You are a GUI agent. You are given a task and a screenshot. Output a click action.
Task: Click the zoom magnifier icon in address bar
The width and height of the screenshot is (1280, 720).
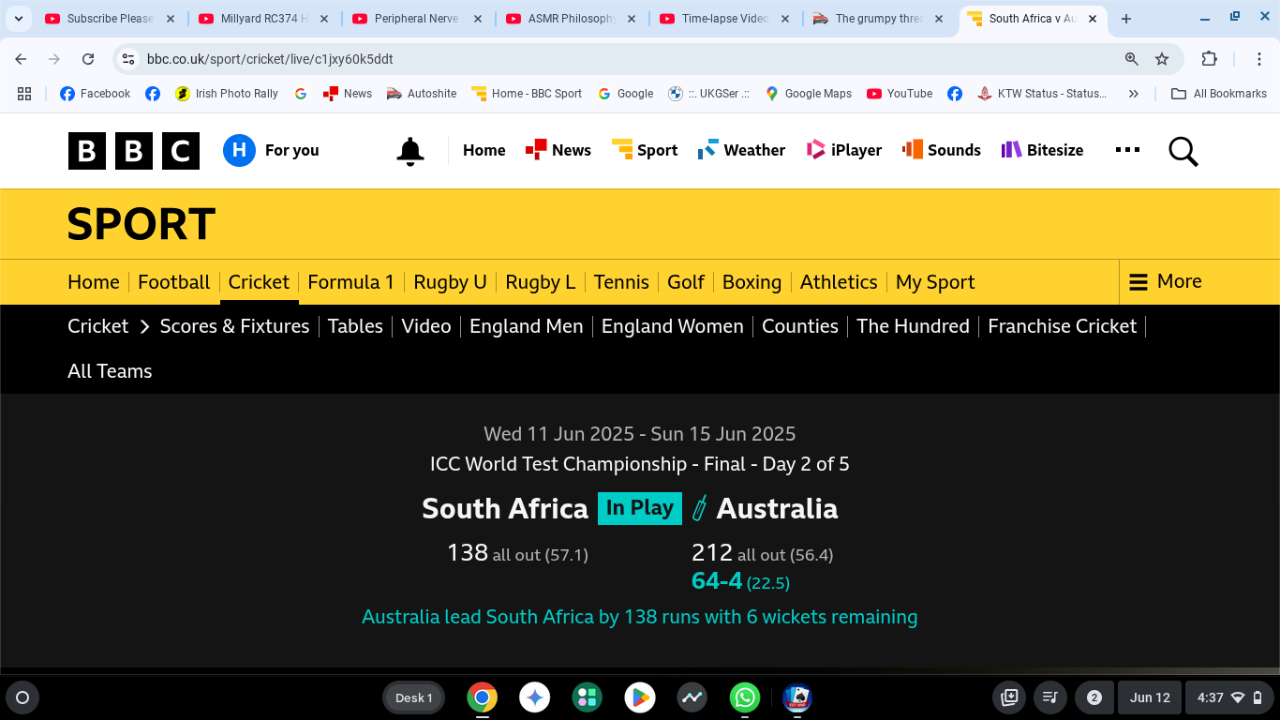(x=1132, y=59)
